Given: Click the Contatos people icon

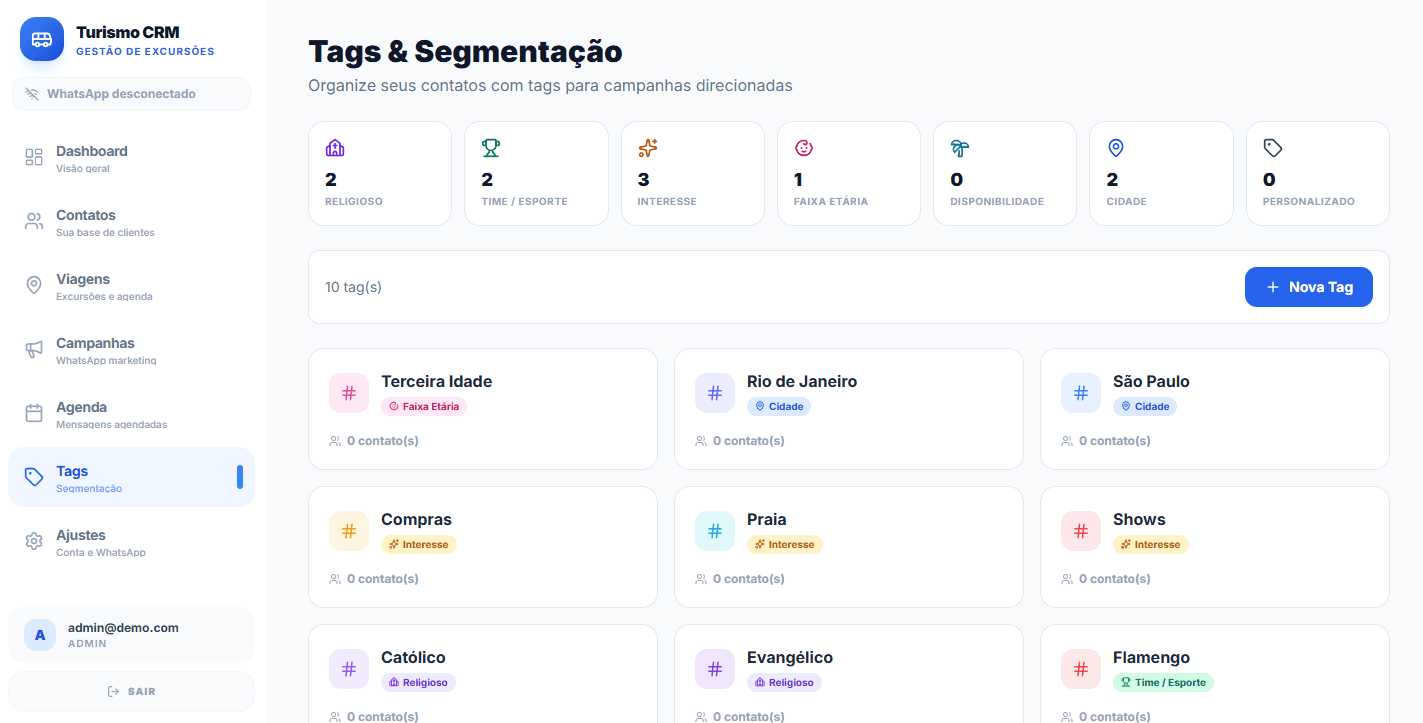Looking at the screenshot, I should 33,221.
